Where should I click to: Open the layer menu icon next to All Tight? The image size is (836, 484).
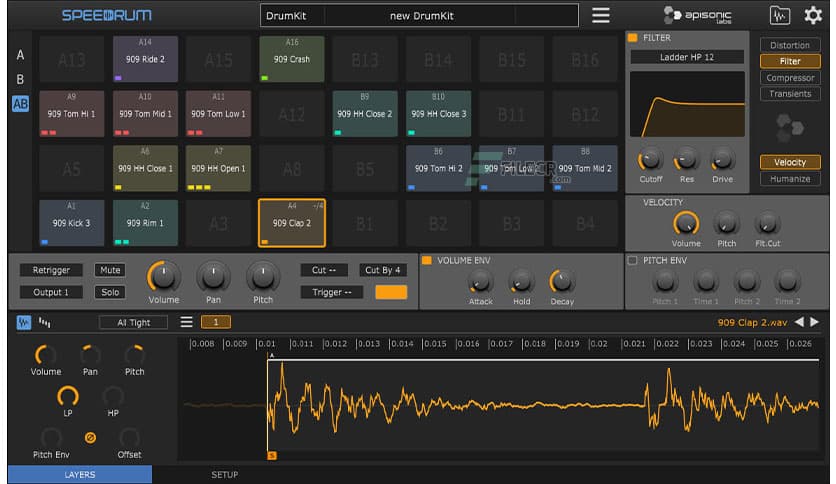point(186,322)
